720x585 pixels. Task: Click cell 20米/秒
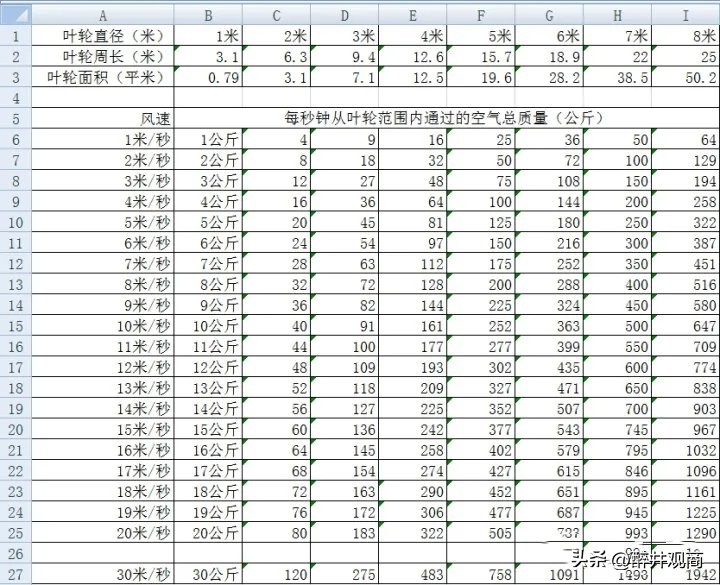coord(103,533)
